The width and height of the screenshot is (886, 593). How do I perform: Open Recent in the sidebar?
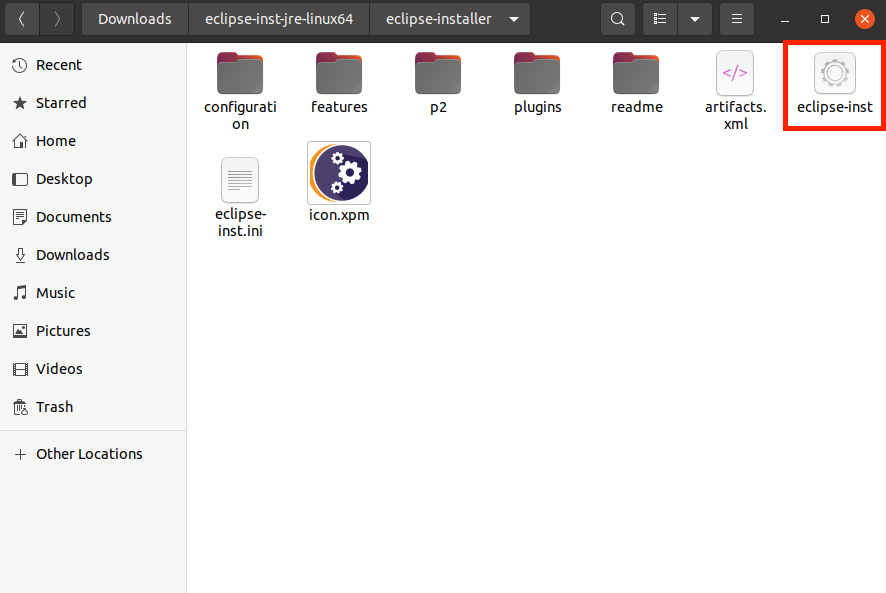tap(93, 65)
